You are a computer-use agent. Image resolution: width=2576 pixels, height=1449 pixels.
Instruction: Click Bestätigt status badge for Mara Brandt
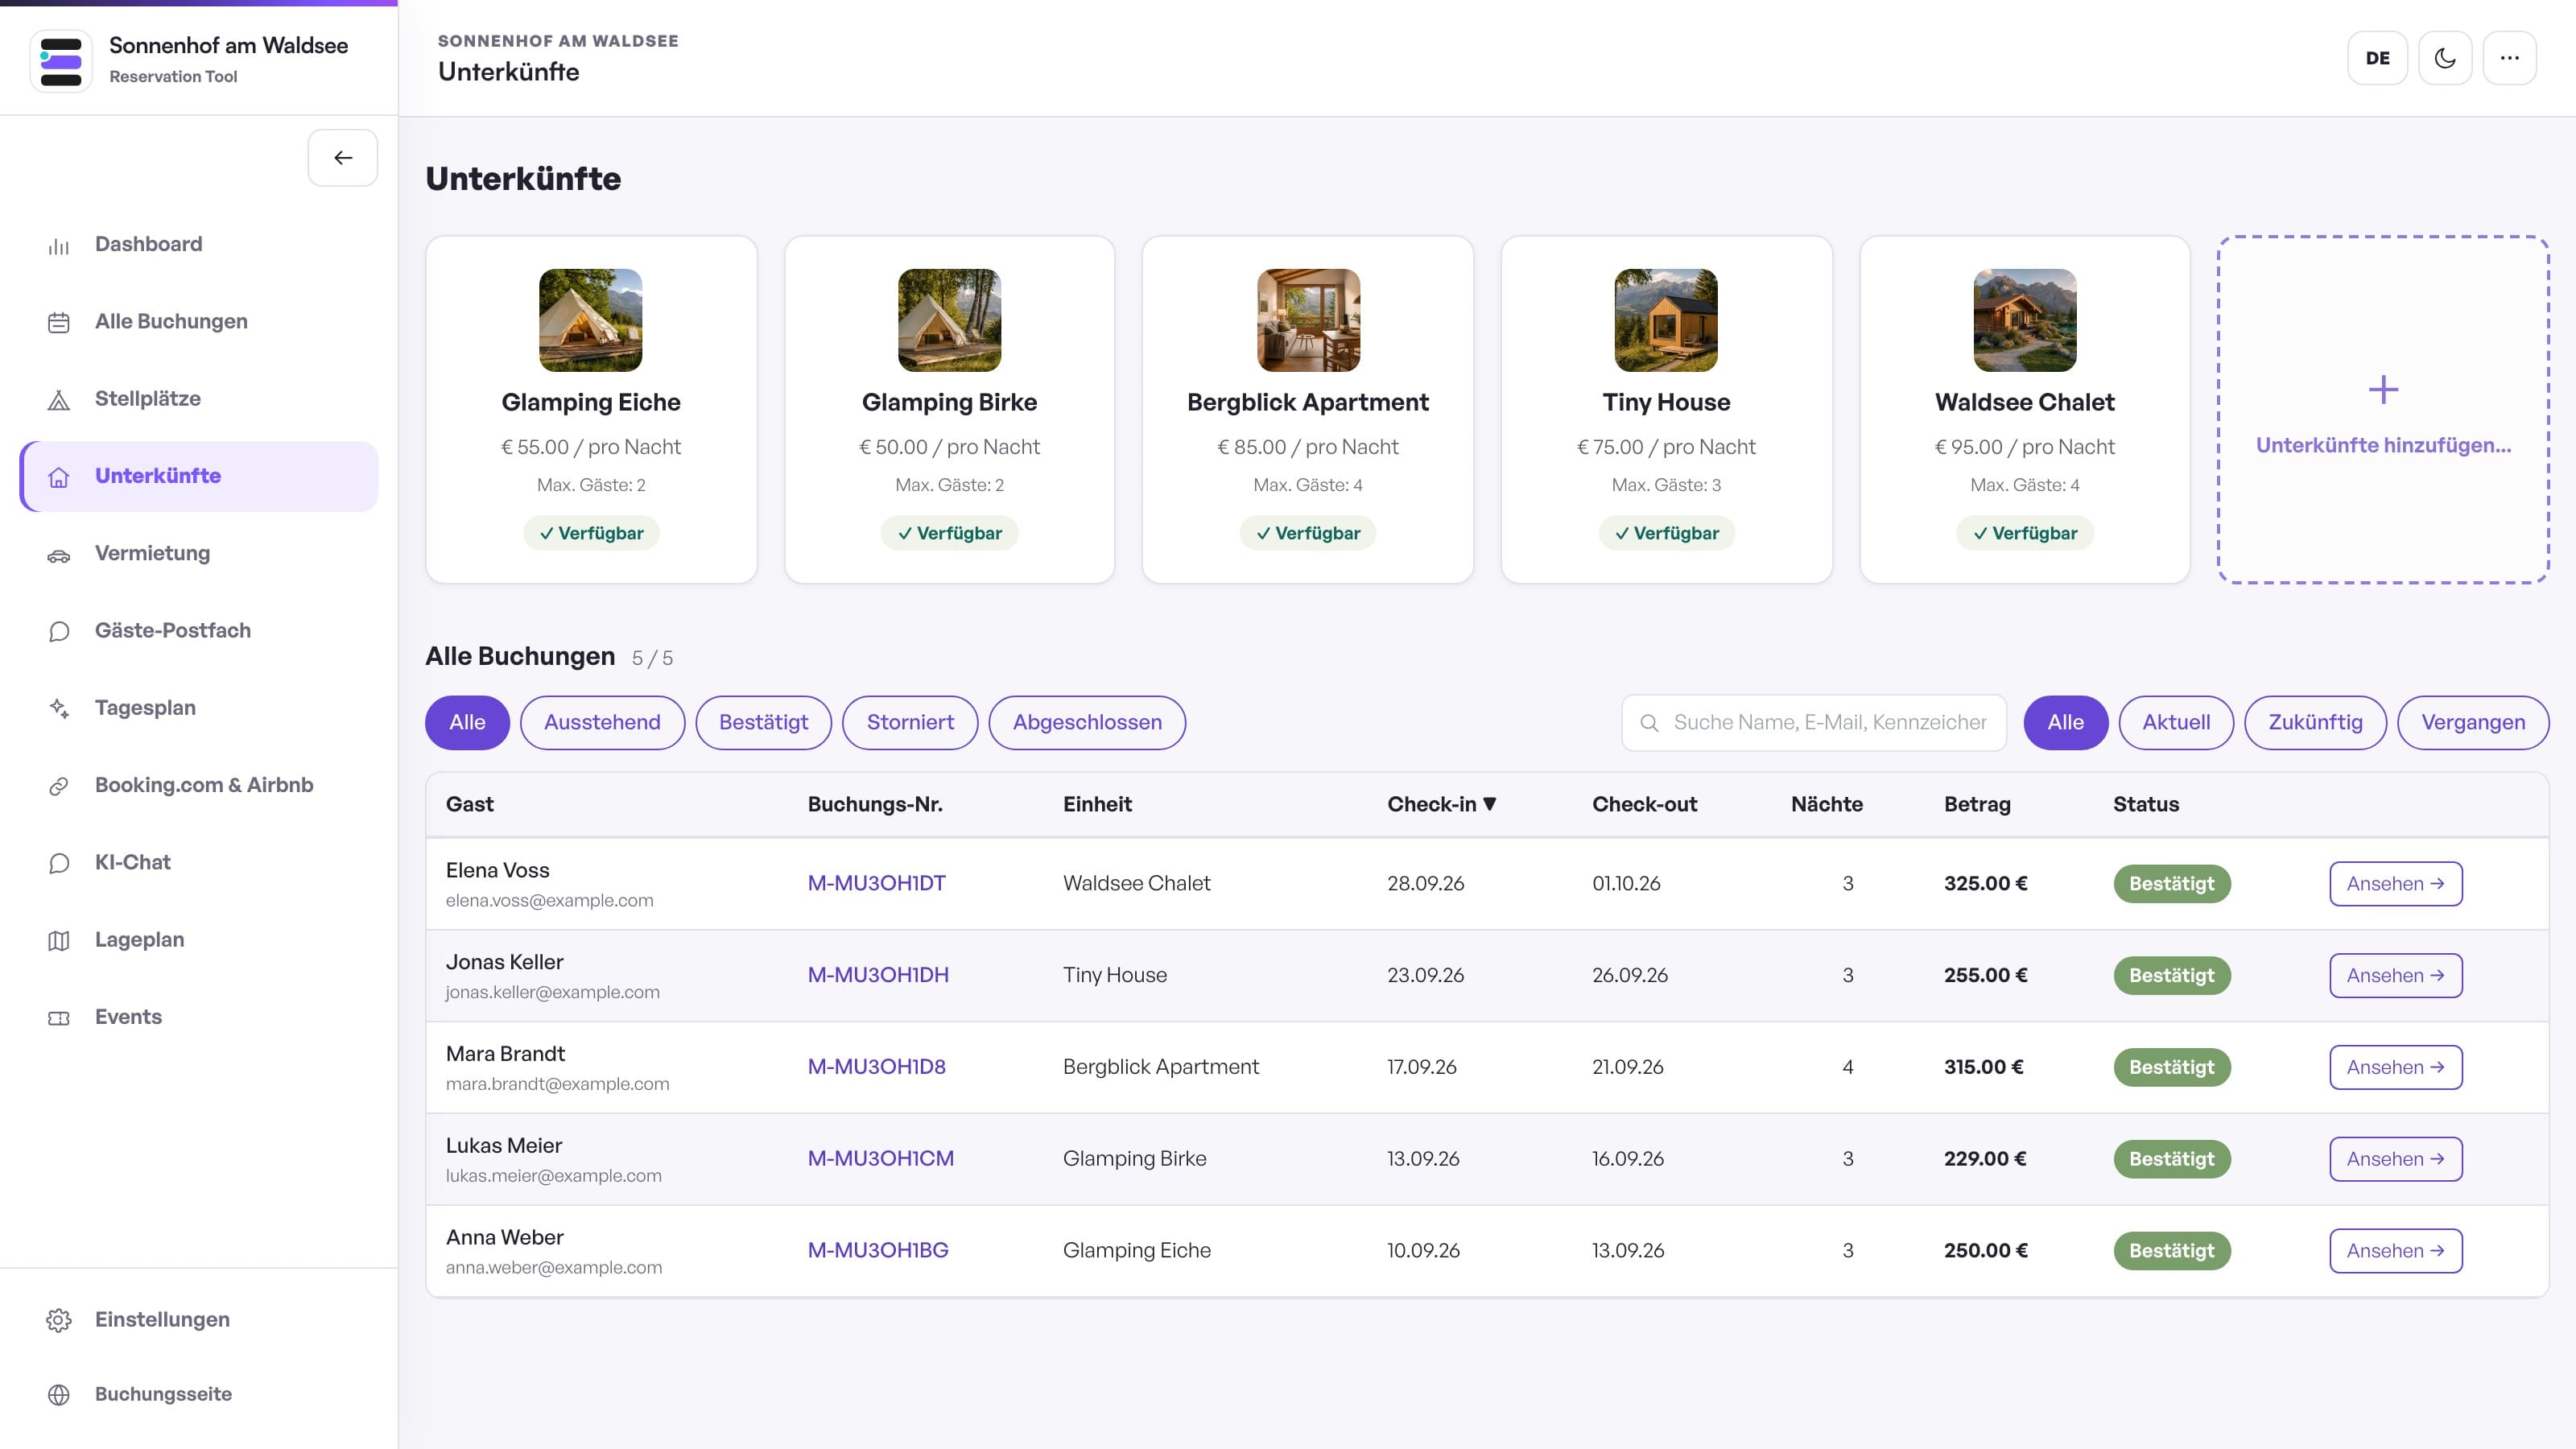coord(2171,1067)
